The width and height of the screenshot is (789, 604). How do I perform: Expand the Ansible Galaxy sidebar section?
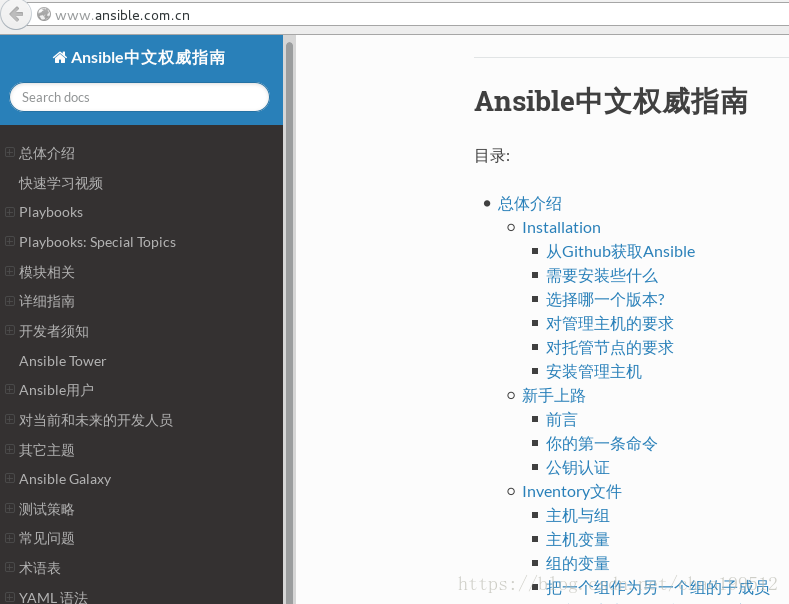pos(10,478)
